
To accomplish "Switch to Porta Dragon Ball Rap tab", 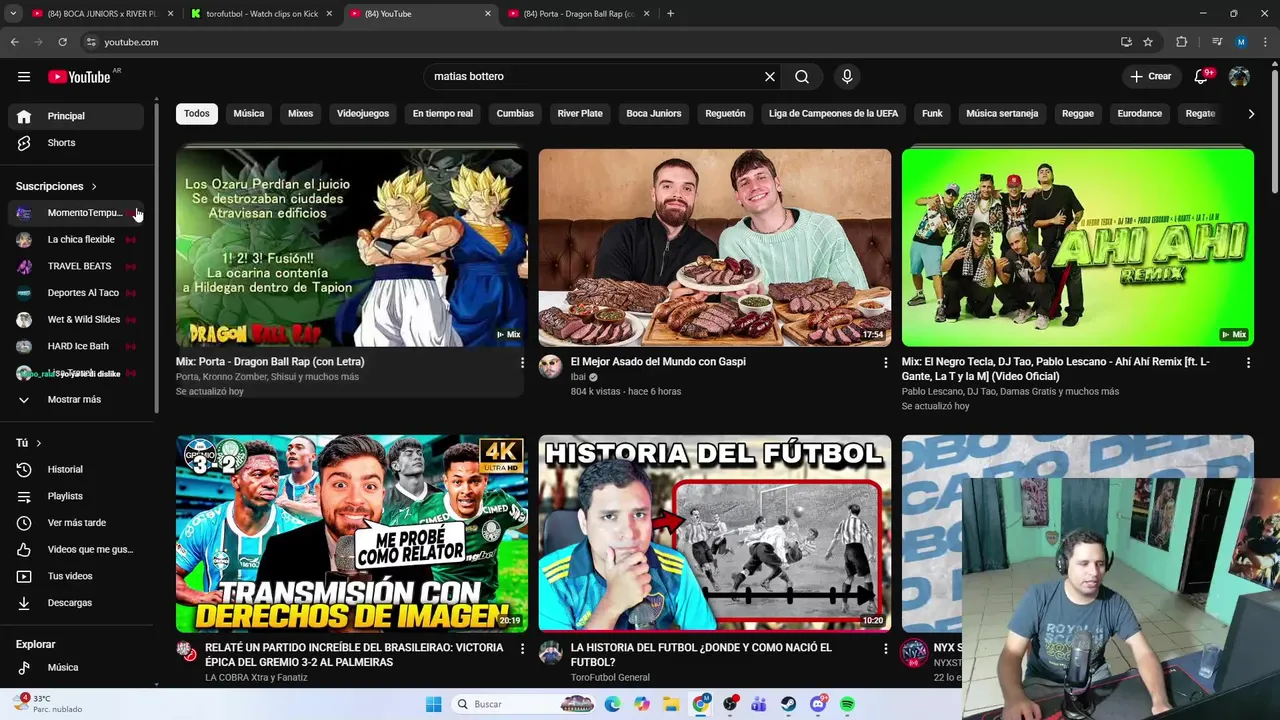I will (580, 14).
